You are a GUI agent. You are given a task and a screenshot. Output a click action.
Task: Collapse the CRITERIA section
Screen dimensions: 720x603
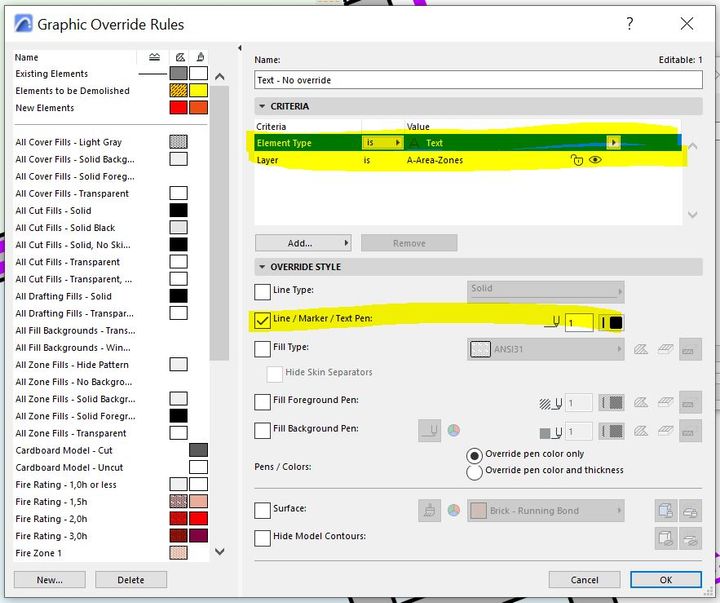click(262, 106)
